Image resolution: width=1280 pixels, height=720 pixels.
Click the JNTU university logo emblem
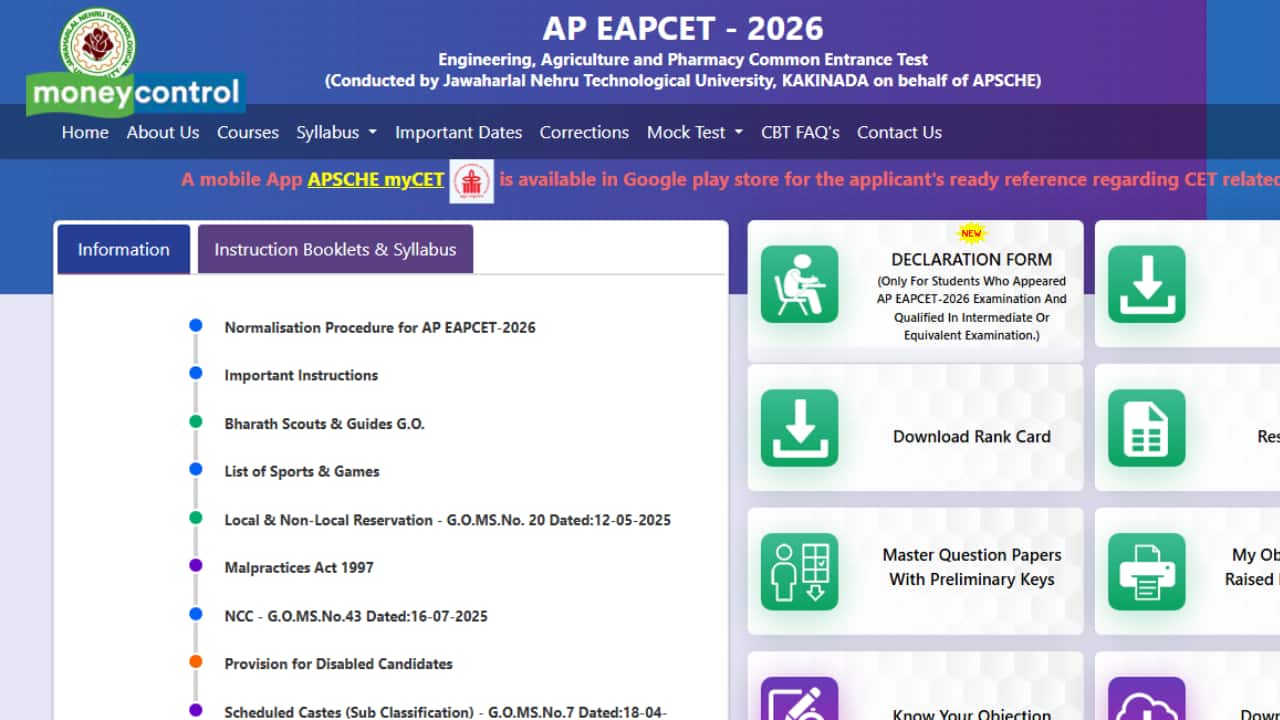pyautogui.click(x=98, y=42)
